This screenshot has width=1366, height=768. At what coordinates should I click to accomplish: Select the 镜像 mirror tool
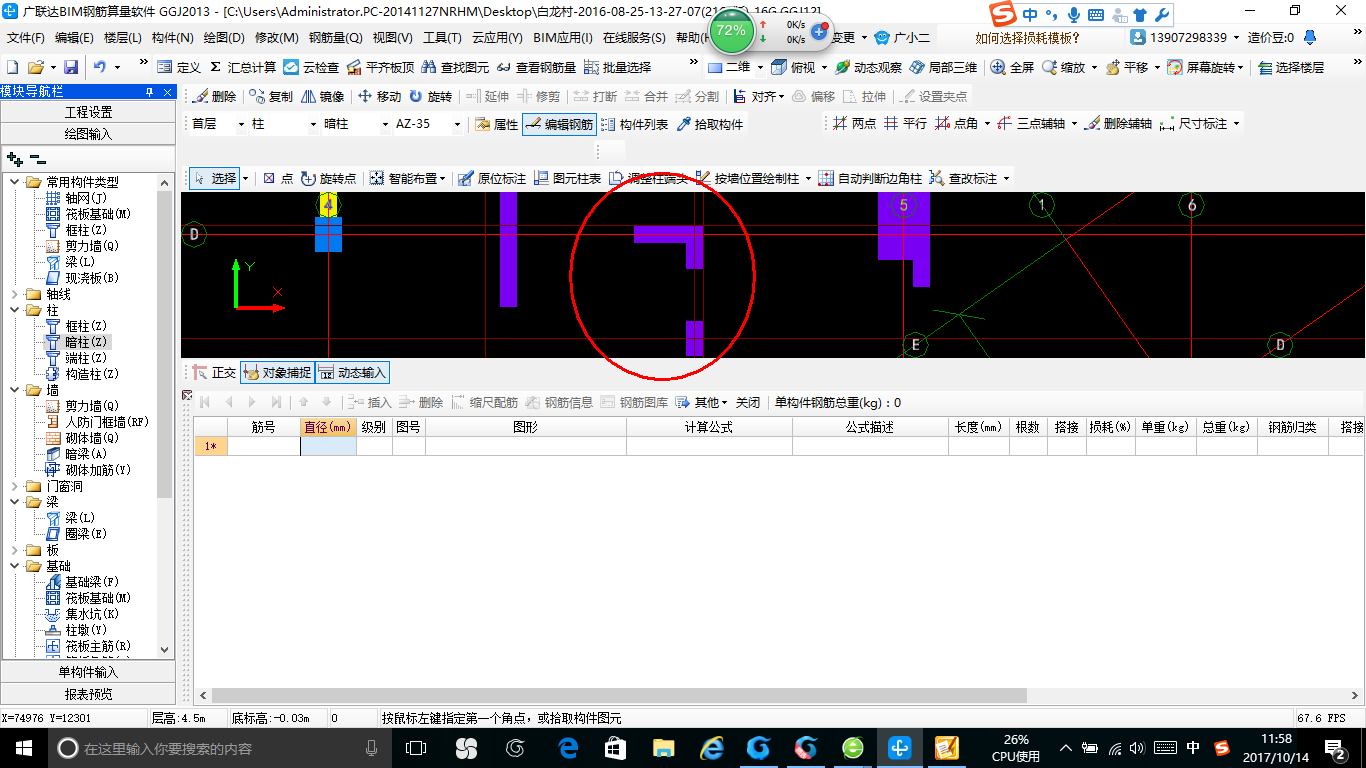click(x=322, y=97)
